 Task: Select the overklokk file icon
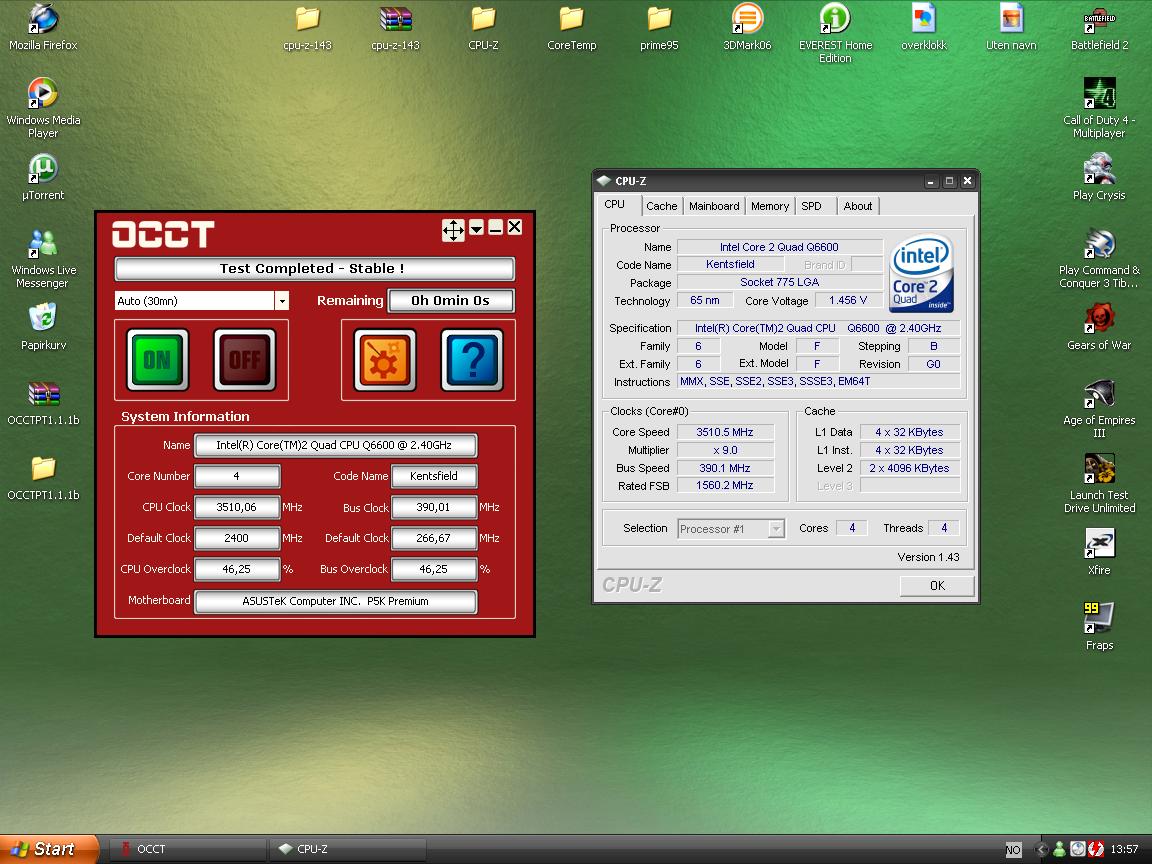pyautogui.click(x=924, y=27)
